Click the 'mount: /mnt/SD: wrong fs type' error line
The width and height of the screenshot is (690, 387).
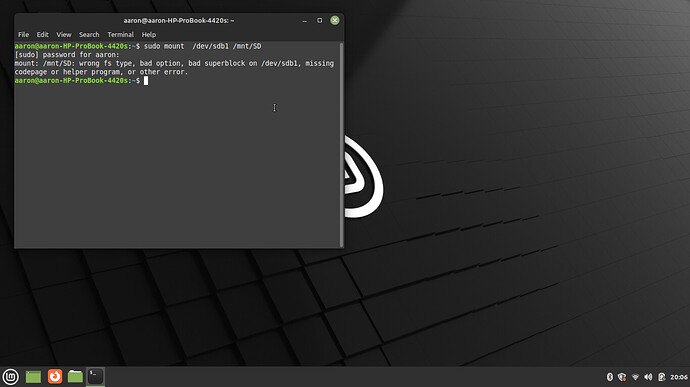click(174, 63)
